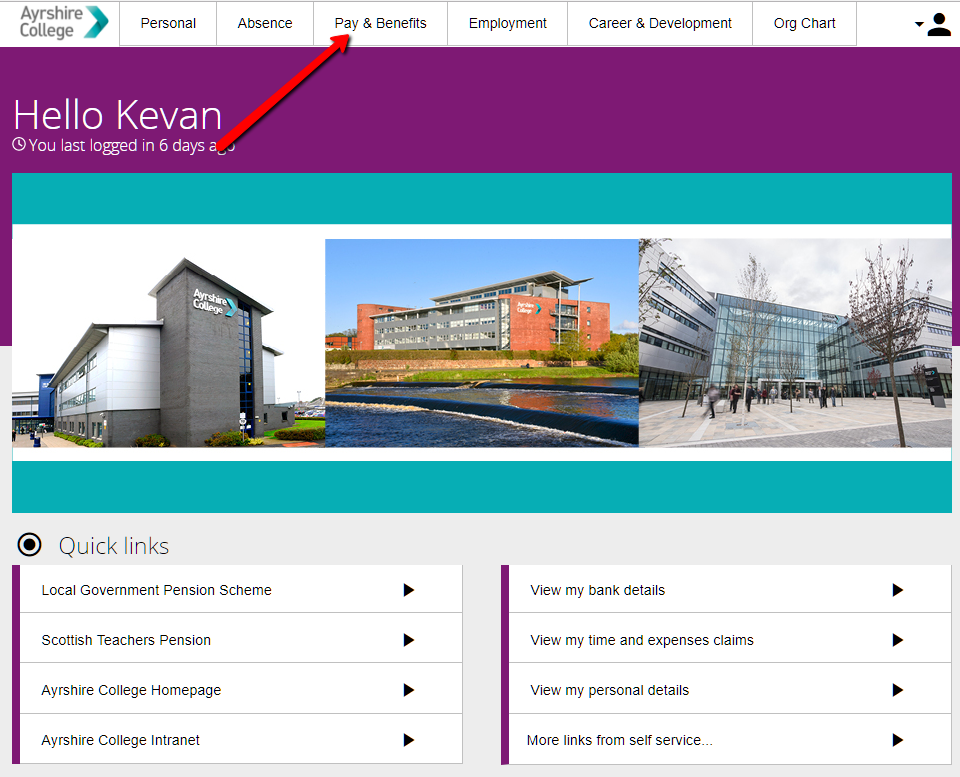Click arrow on Ayrshire College Homepage row
The height and width of the screenshot is (777, 960).
[408, 690]
